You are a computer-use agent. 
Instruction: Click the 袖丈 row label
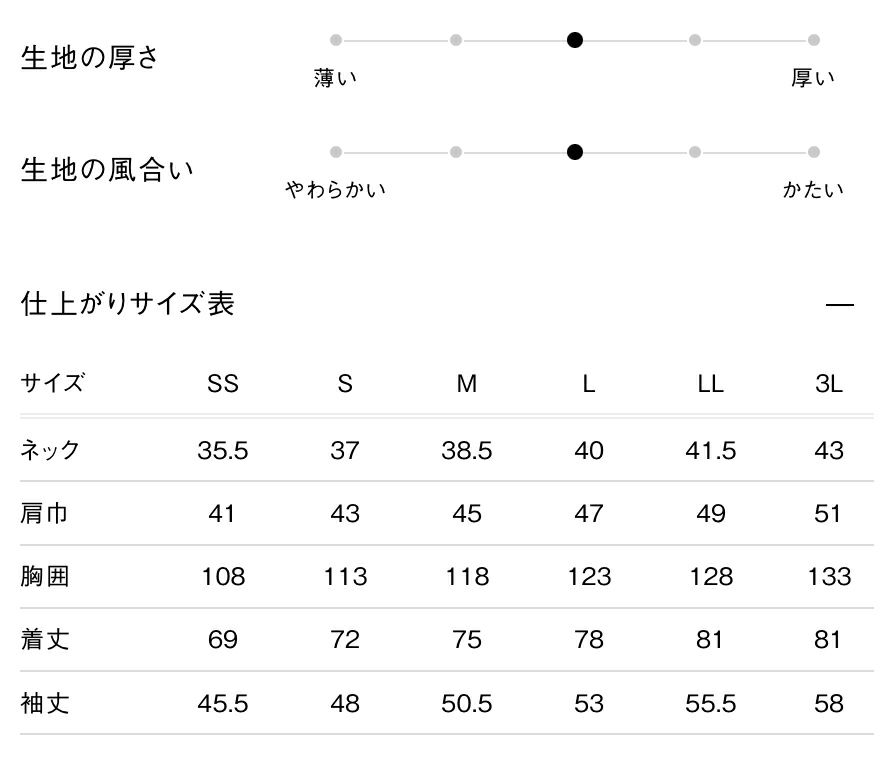[44, 704]
